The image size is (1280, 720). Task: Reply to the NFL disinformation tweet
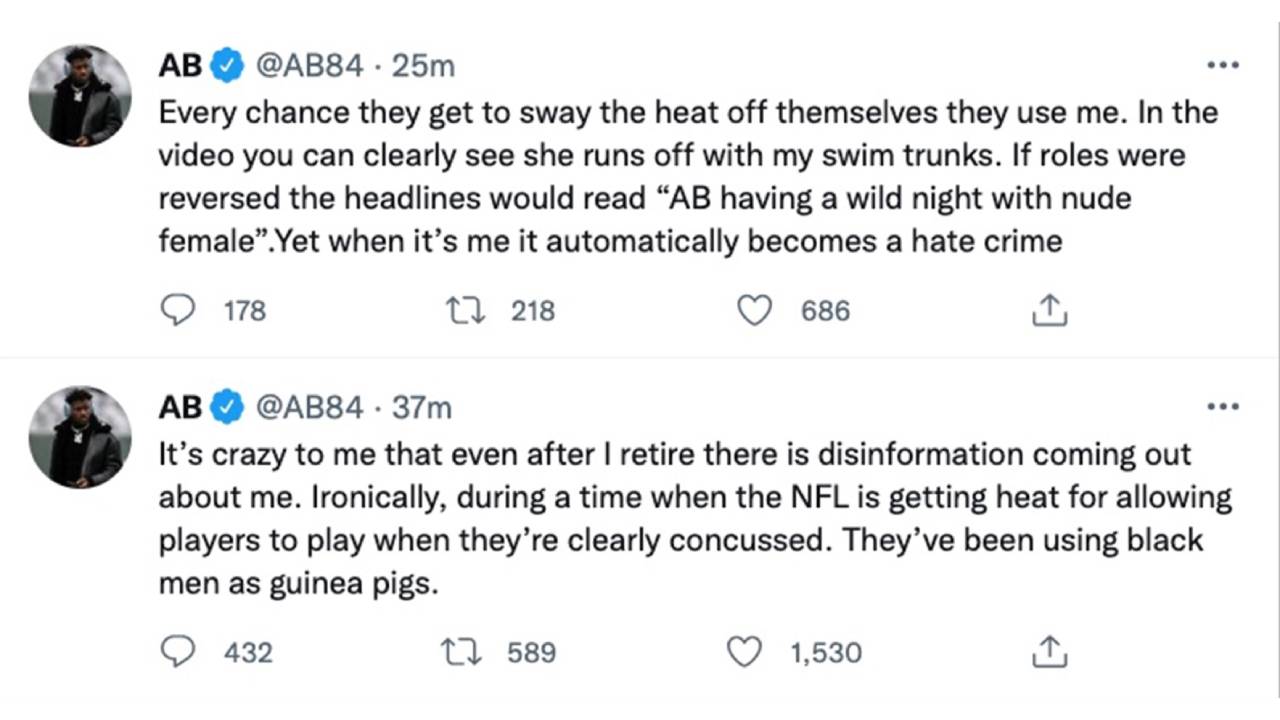[178, 653]
